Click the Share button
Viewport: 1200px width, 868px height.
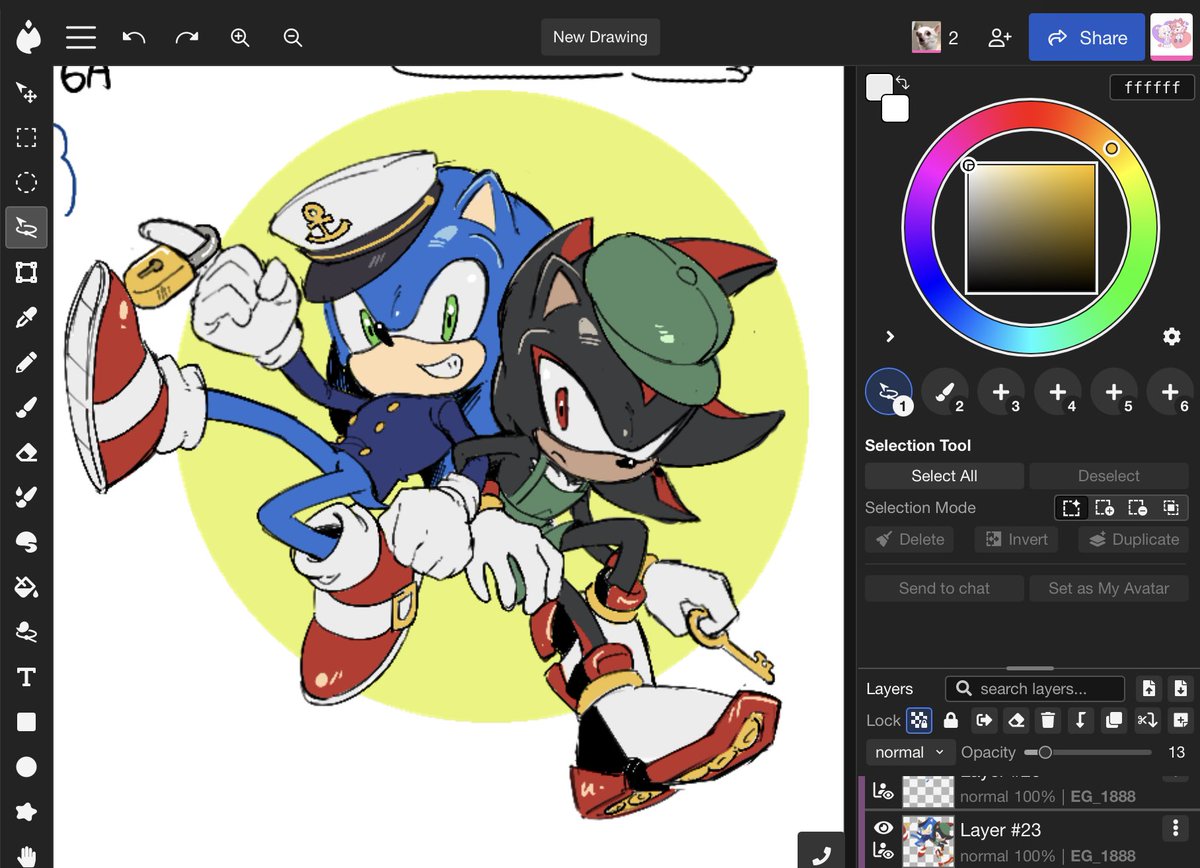(1087, 37)
